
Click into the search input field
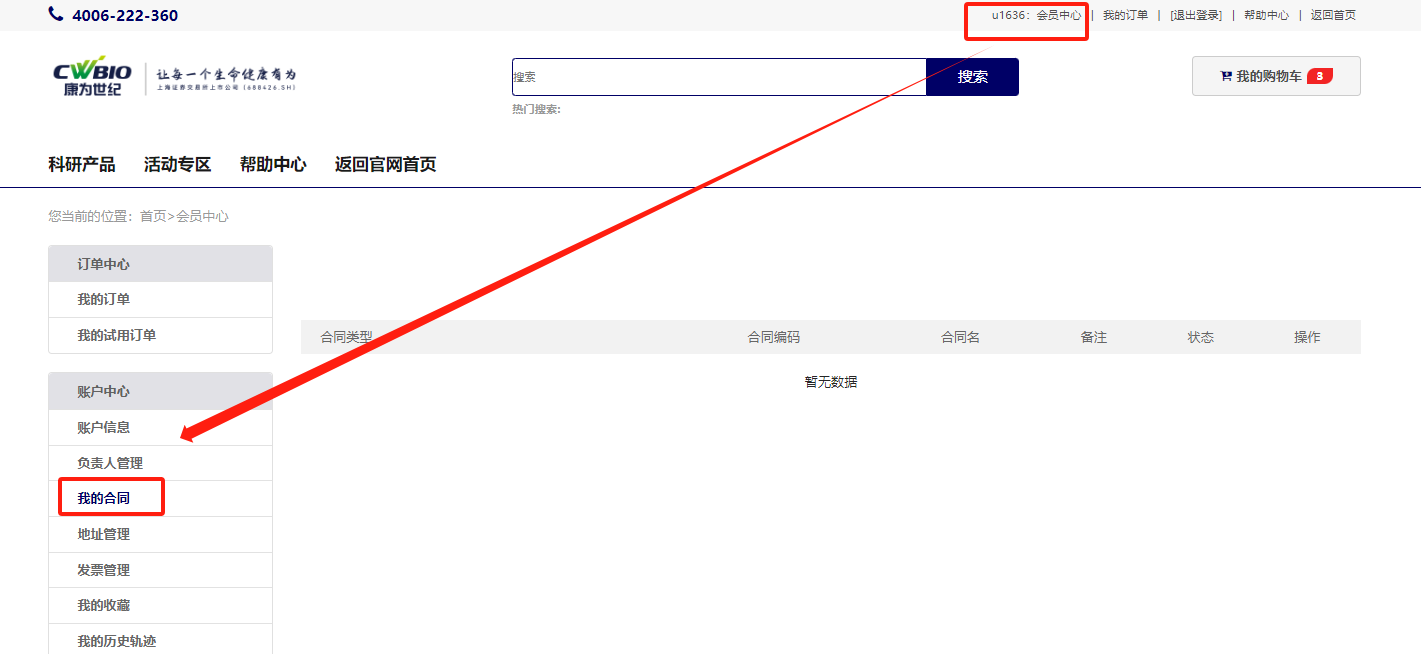point(718,77)
